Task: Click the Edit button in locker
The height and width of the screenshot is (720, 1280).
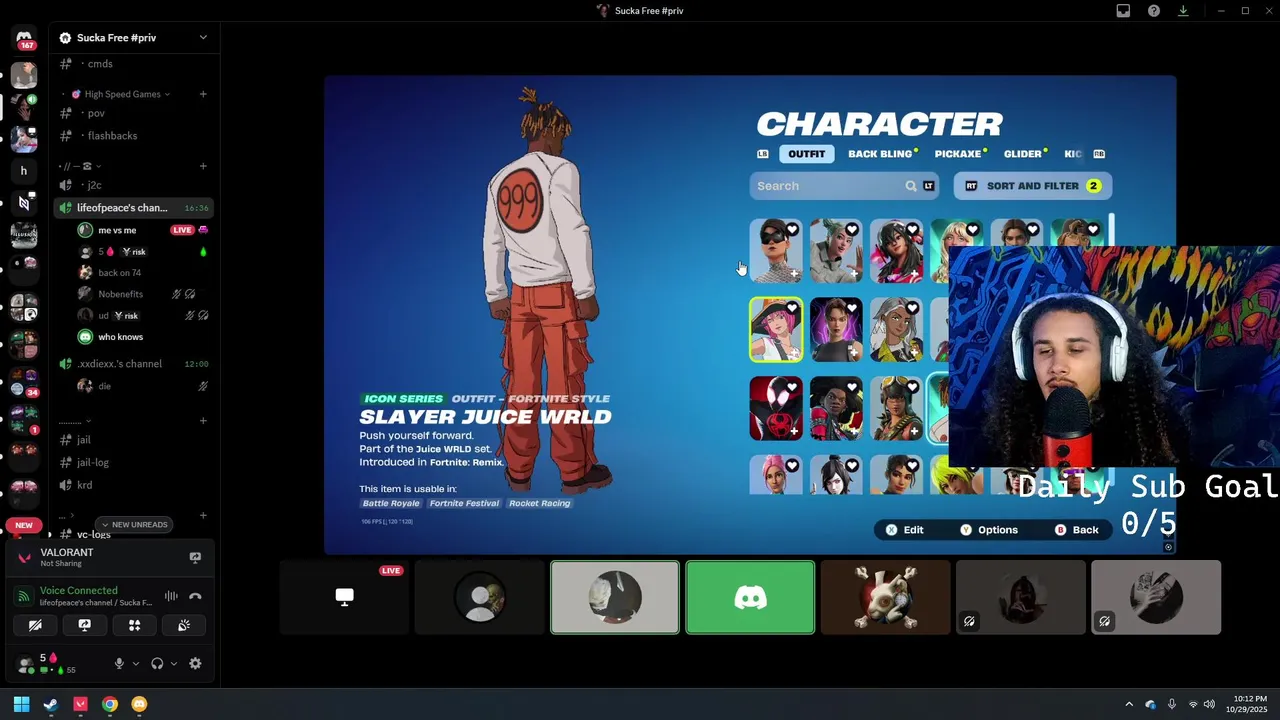Action: click(904, 530)
